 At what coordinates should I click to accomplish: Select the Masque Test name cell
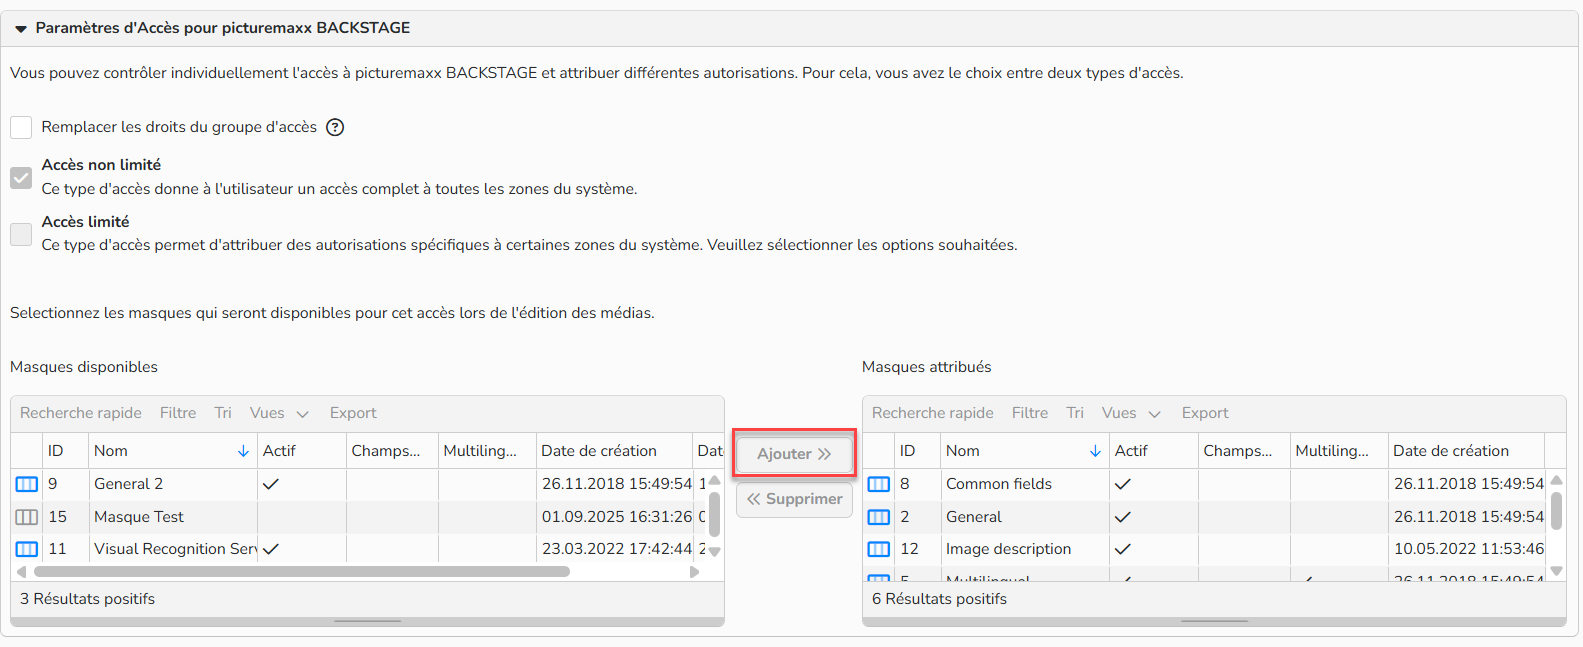[173, 517]
